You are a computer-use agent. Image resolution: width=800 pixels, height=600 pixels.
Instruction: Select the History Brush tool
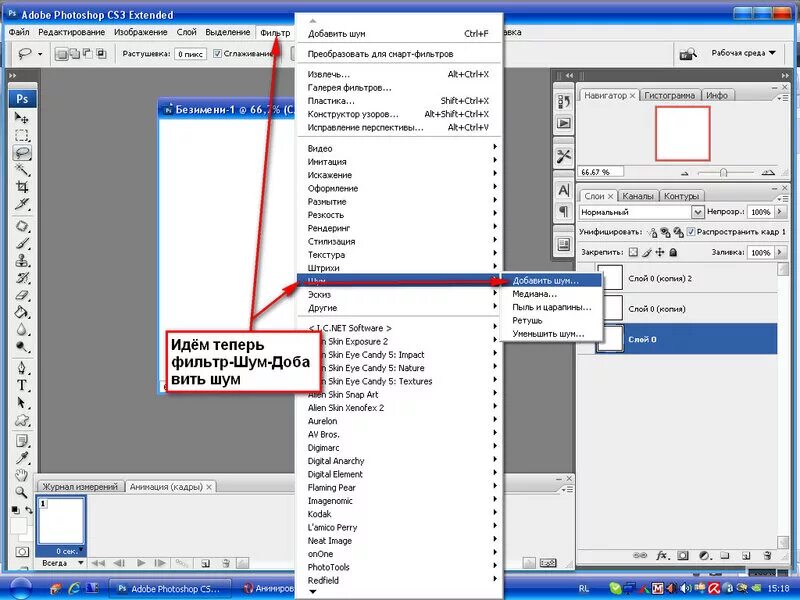pos(21,278)
